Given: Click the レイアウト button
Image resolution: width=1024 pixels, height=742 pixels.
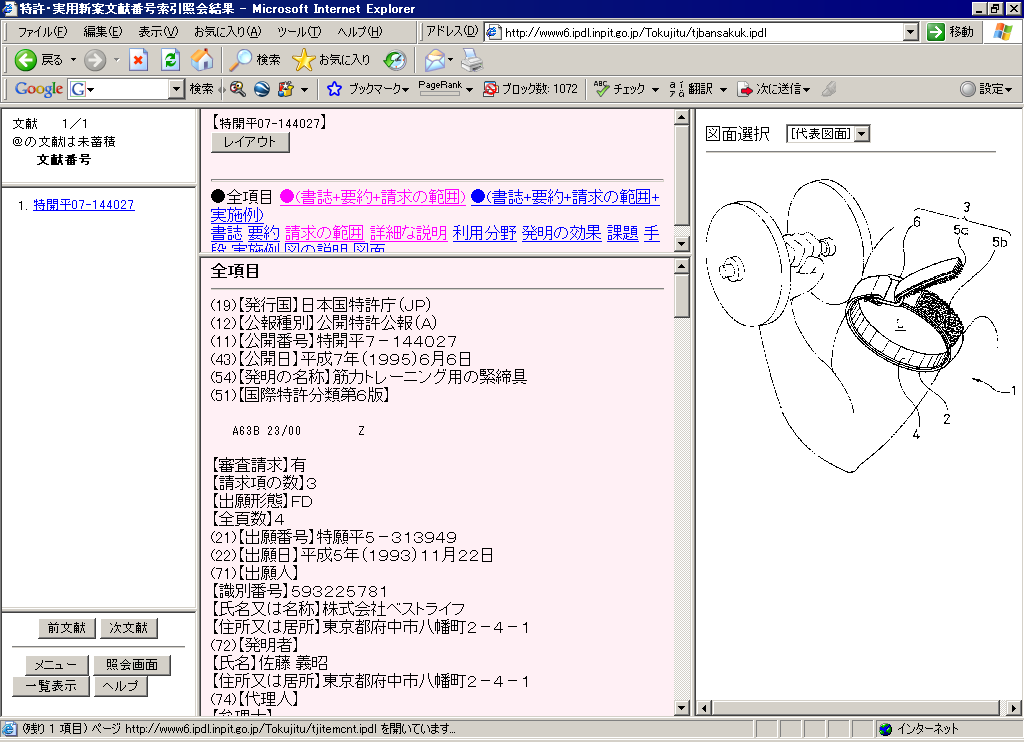Looking at the screenshot, I should click(x=250, y=142).
